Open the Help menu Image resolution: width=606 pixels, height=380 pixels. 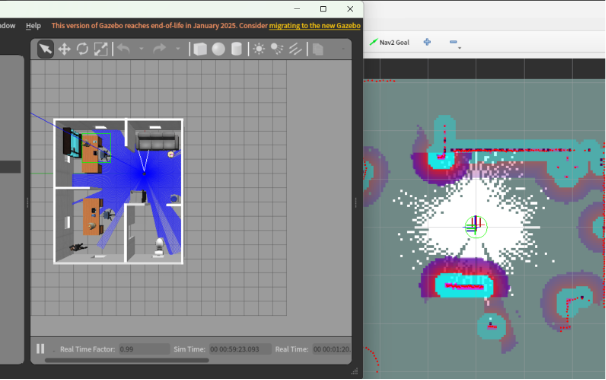[33, 26]
